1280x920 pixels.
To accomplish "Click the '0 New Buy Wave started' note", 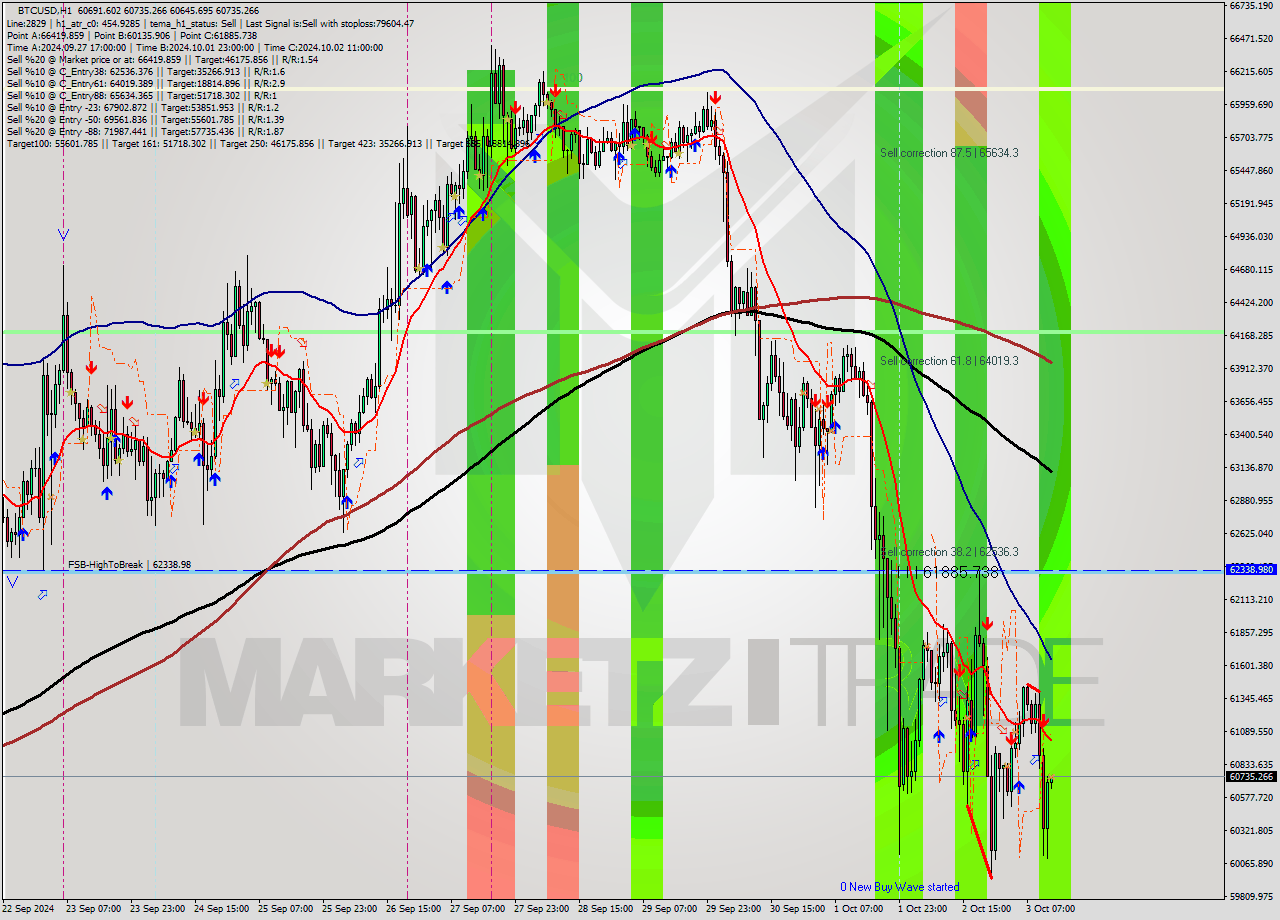I will (x=899, y=887).
